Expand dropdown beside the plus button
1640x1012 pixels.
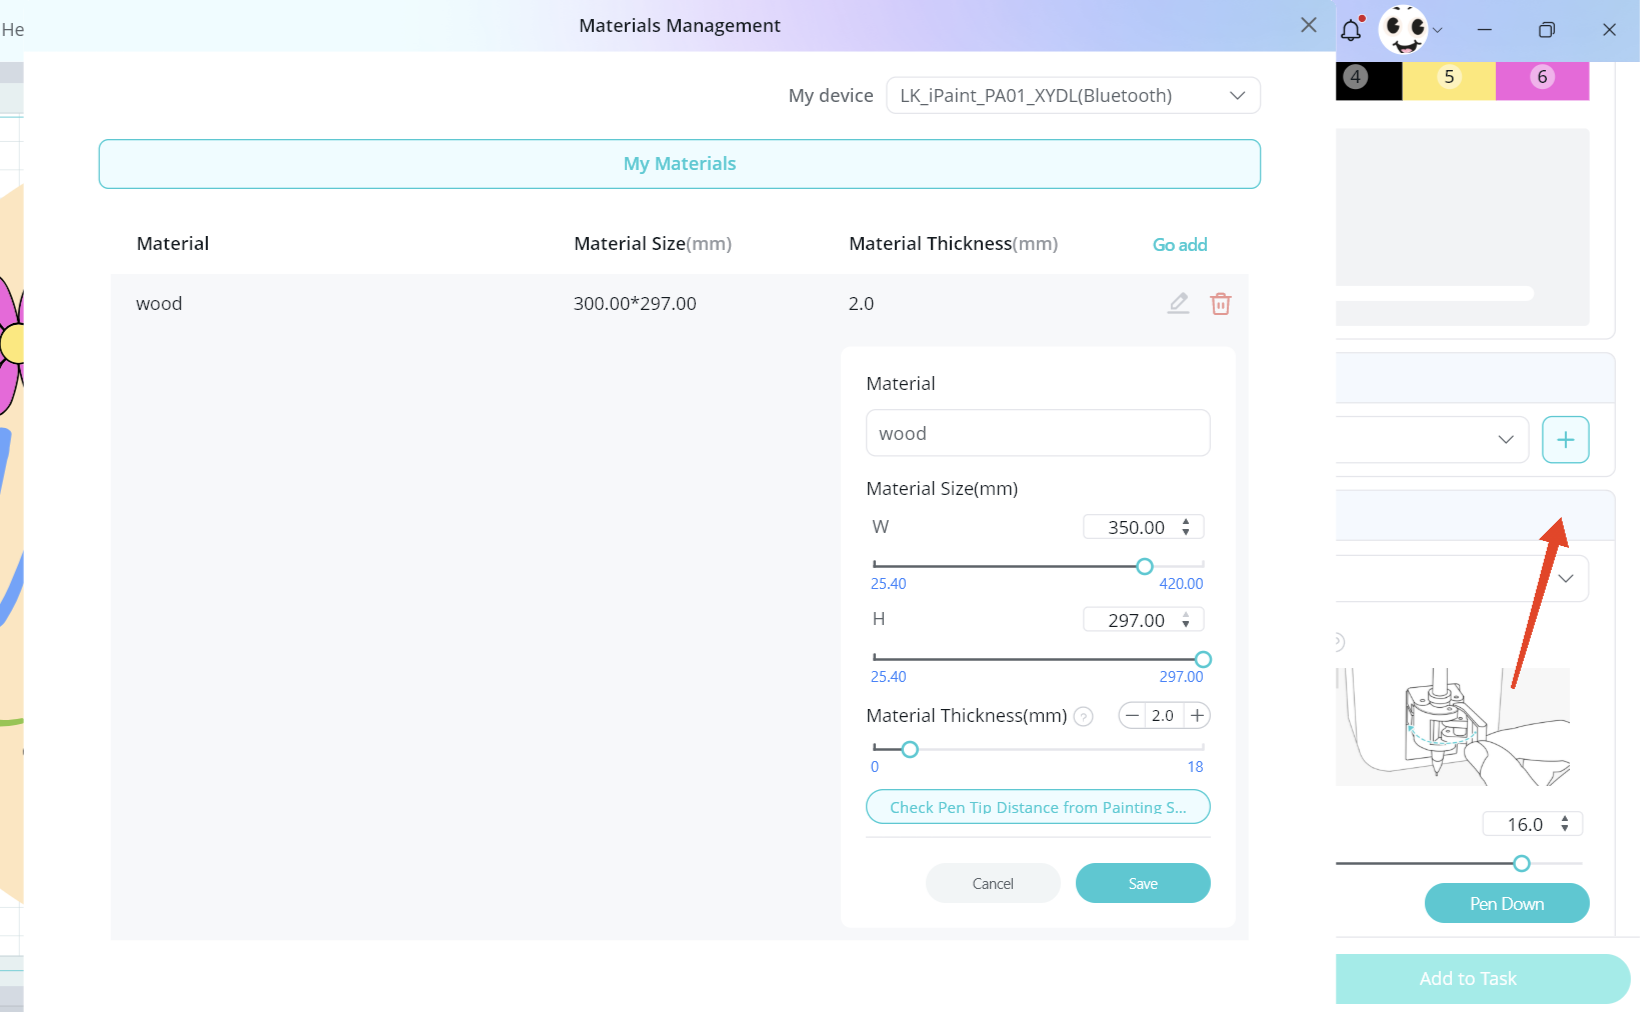pyautogui.click(x=1505, y=439)
